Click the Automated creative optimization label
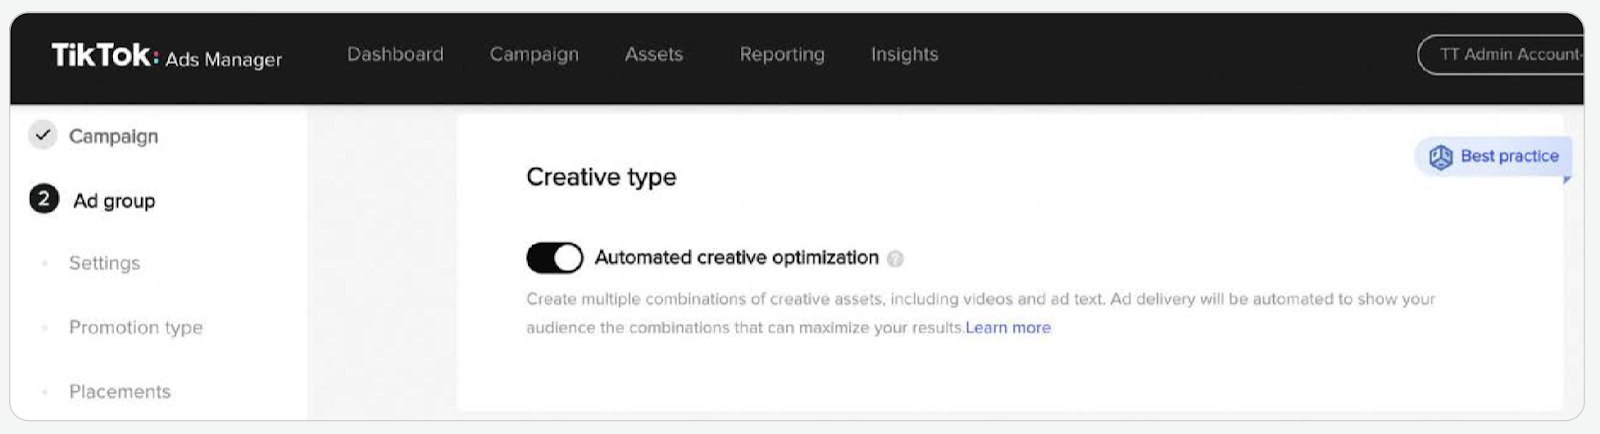 737,257
